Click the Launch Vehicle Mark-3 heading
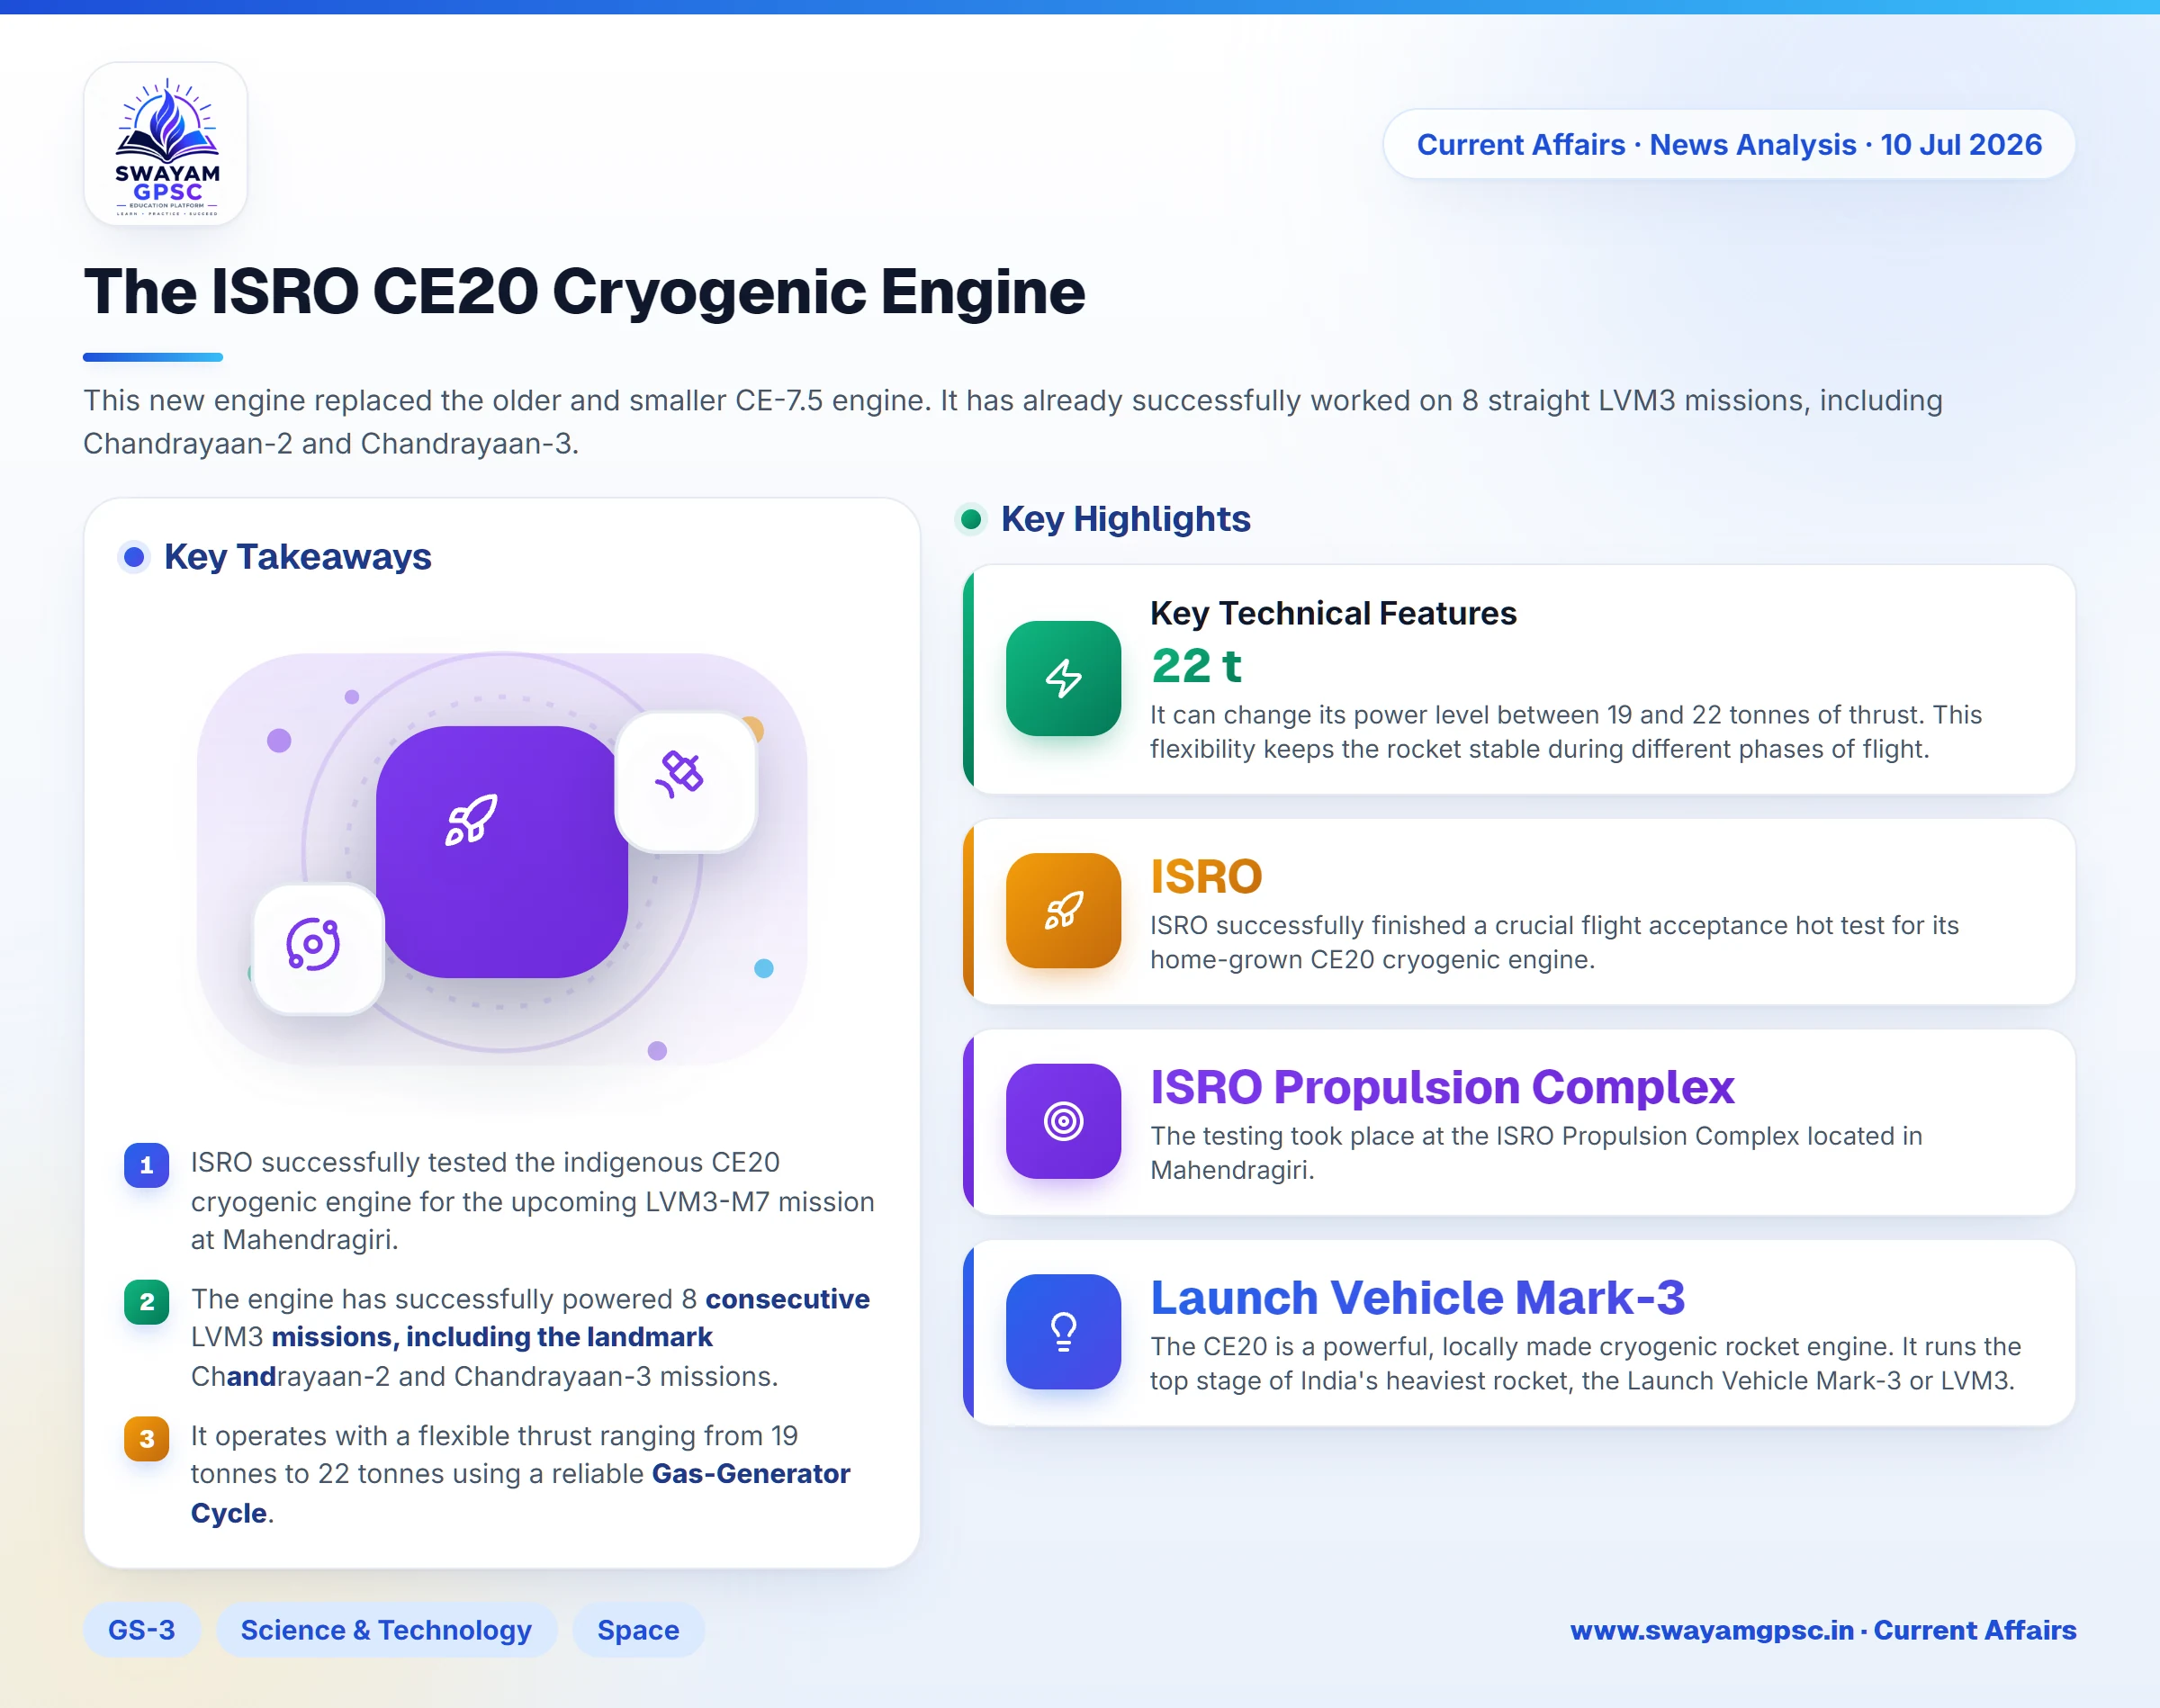This screenshot has height=1708, width=2160. pyautogui.click(x=1418, y=1297)
